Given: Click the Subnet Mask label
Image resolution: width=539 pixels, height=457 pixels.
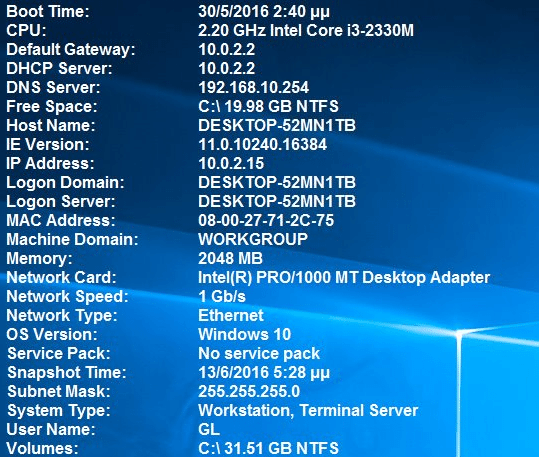Looking at the screenshot, I should [59, 391].
